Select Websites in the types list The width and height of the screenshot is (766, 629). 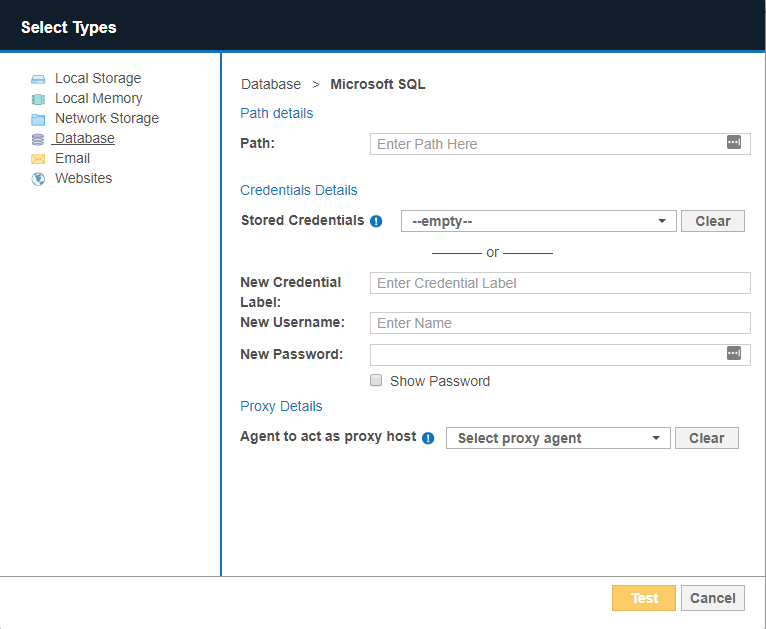tap(83, 178)
